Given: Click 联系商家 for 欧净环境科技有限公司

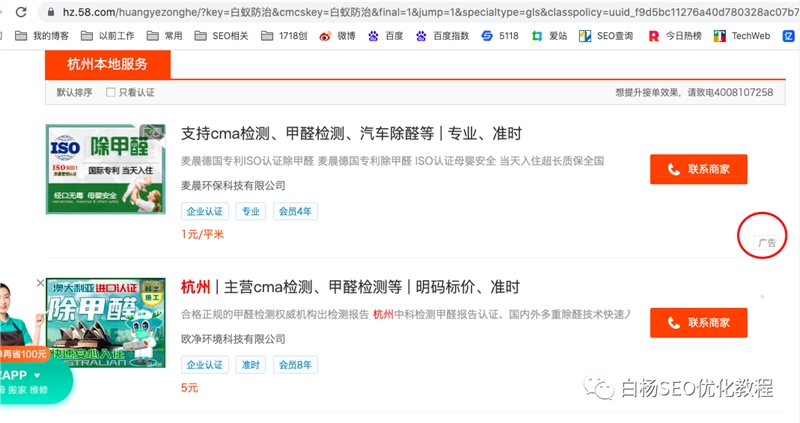Looking at the screenshot, I should point(698,323).
